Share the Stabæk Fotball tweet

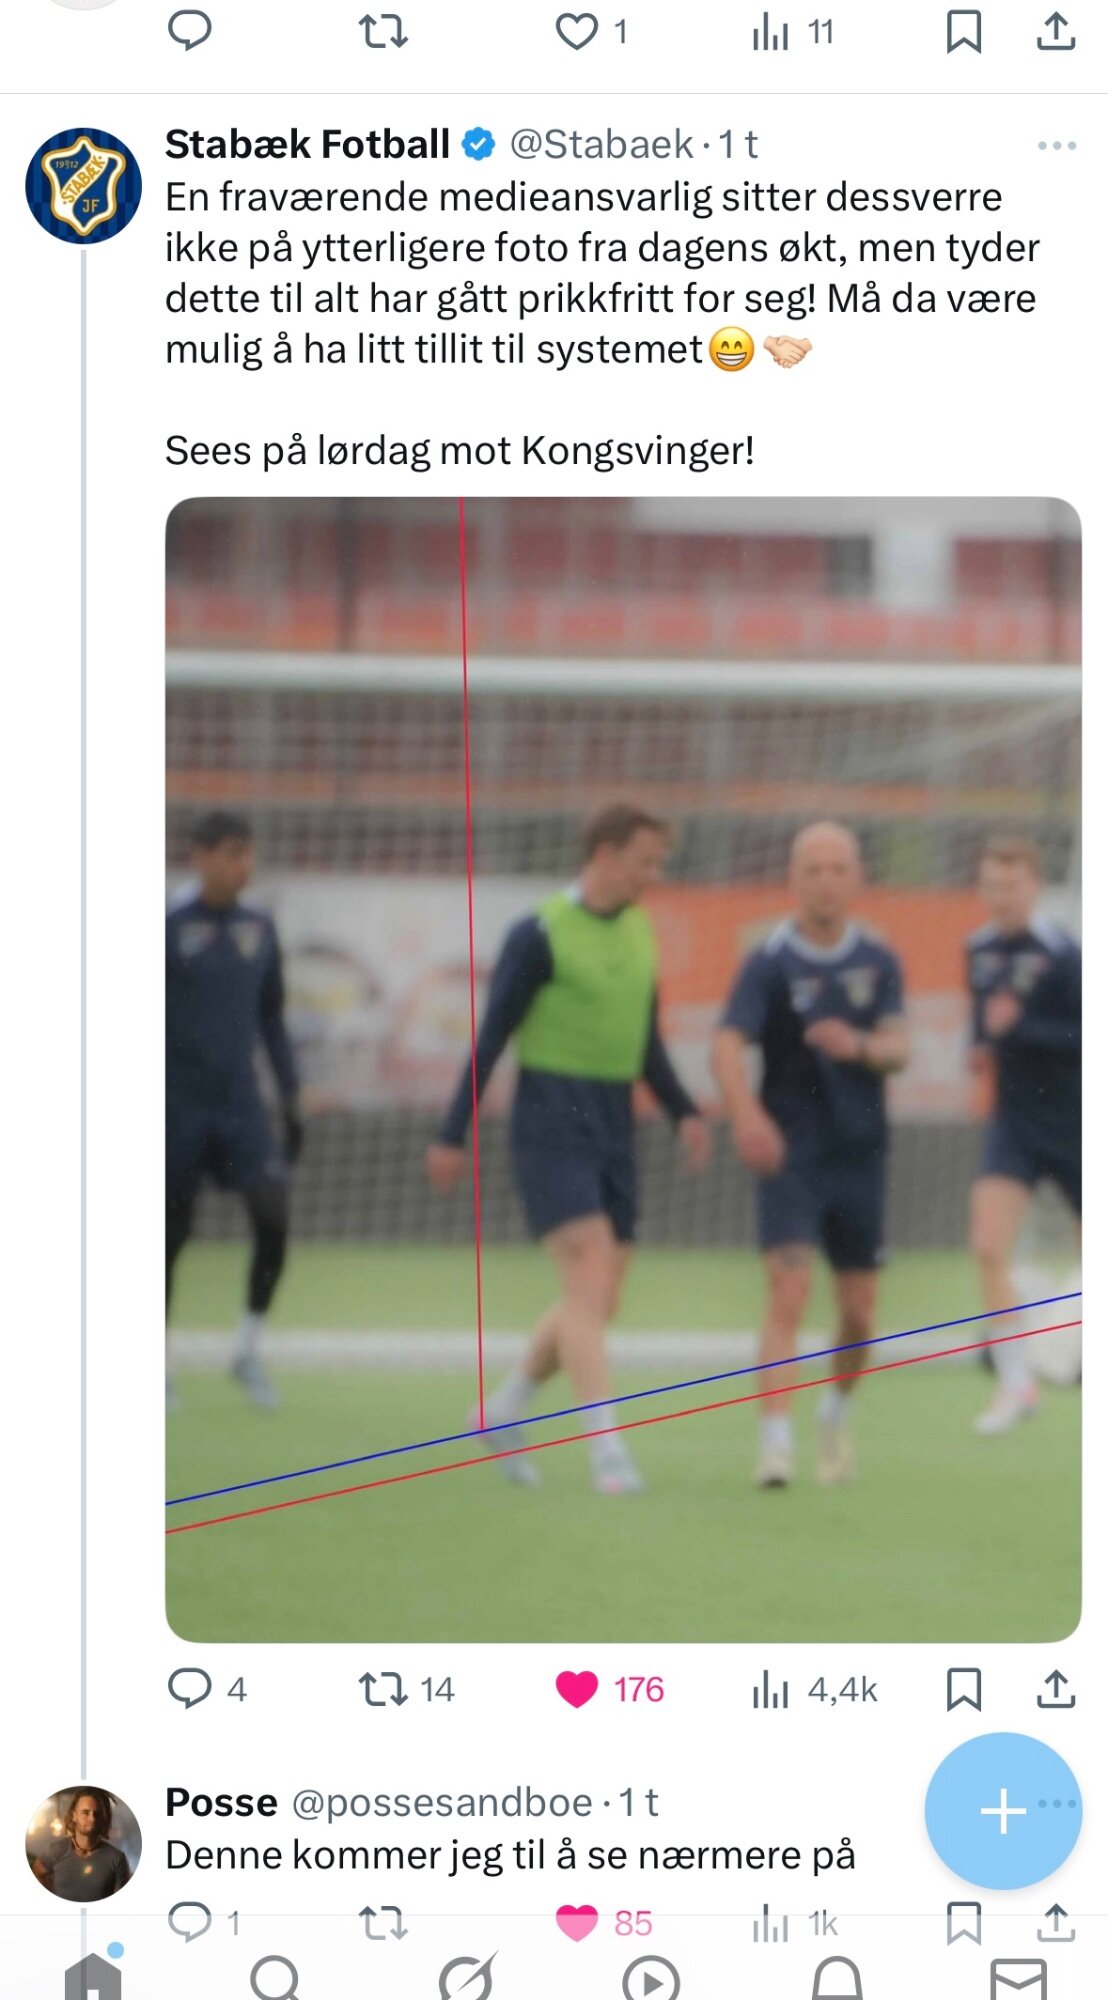(1056, 1689)
